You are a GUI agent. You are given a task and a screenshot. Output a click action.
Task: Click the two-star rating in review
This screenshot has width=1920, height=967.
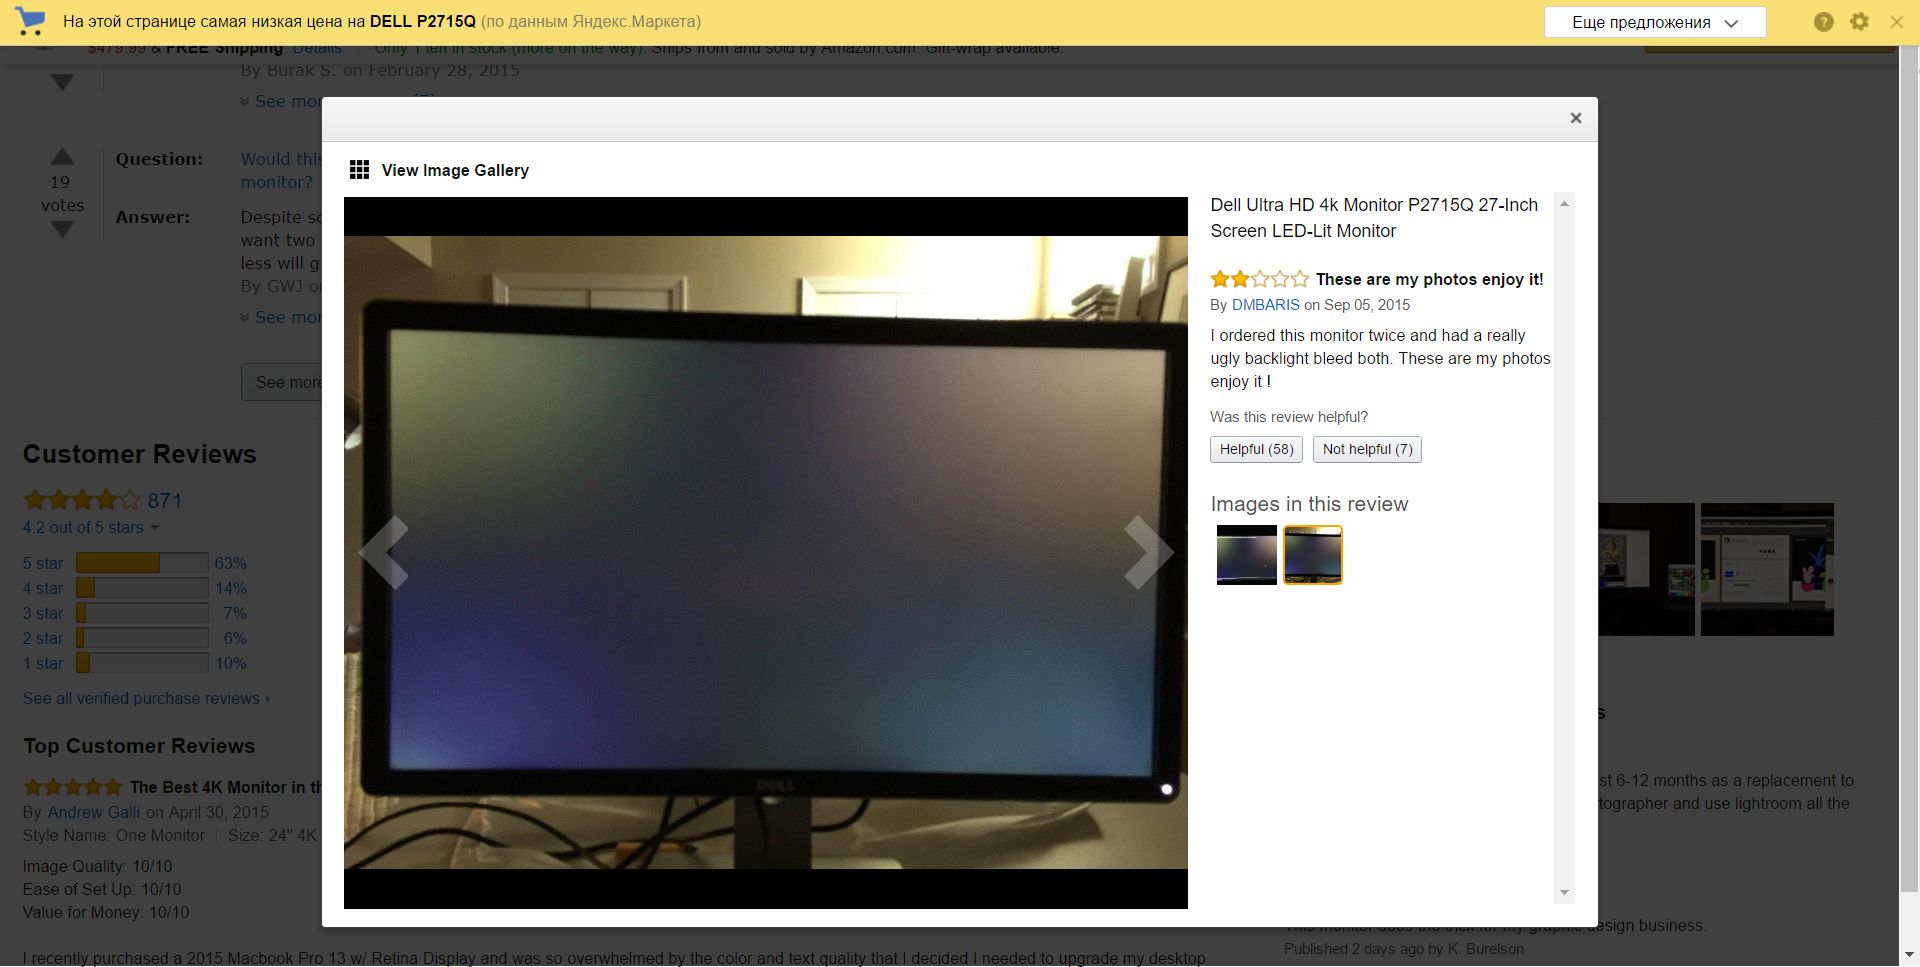pyautogui.click(x=1259, y=279)
